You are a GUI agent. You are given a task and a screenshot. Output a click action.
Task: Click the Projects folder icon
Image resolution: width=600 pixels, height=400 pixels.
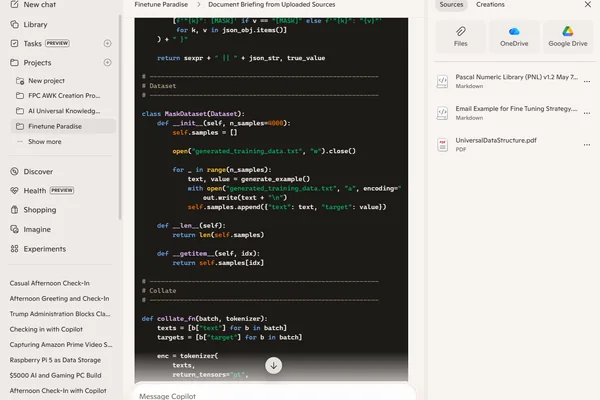pyautogui.click(x=14, y=62)
